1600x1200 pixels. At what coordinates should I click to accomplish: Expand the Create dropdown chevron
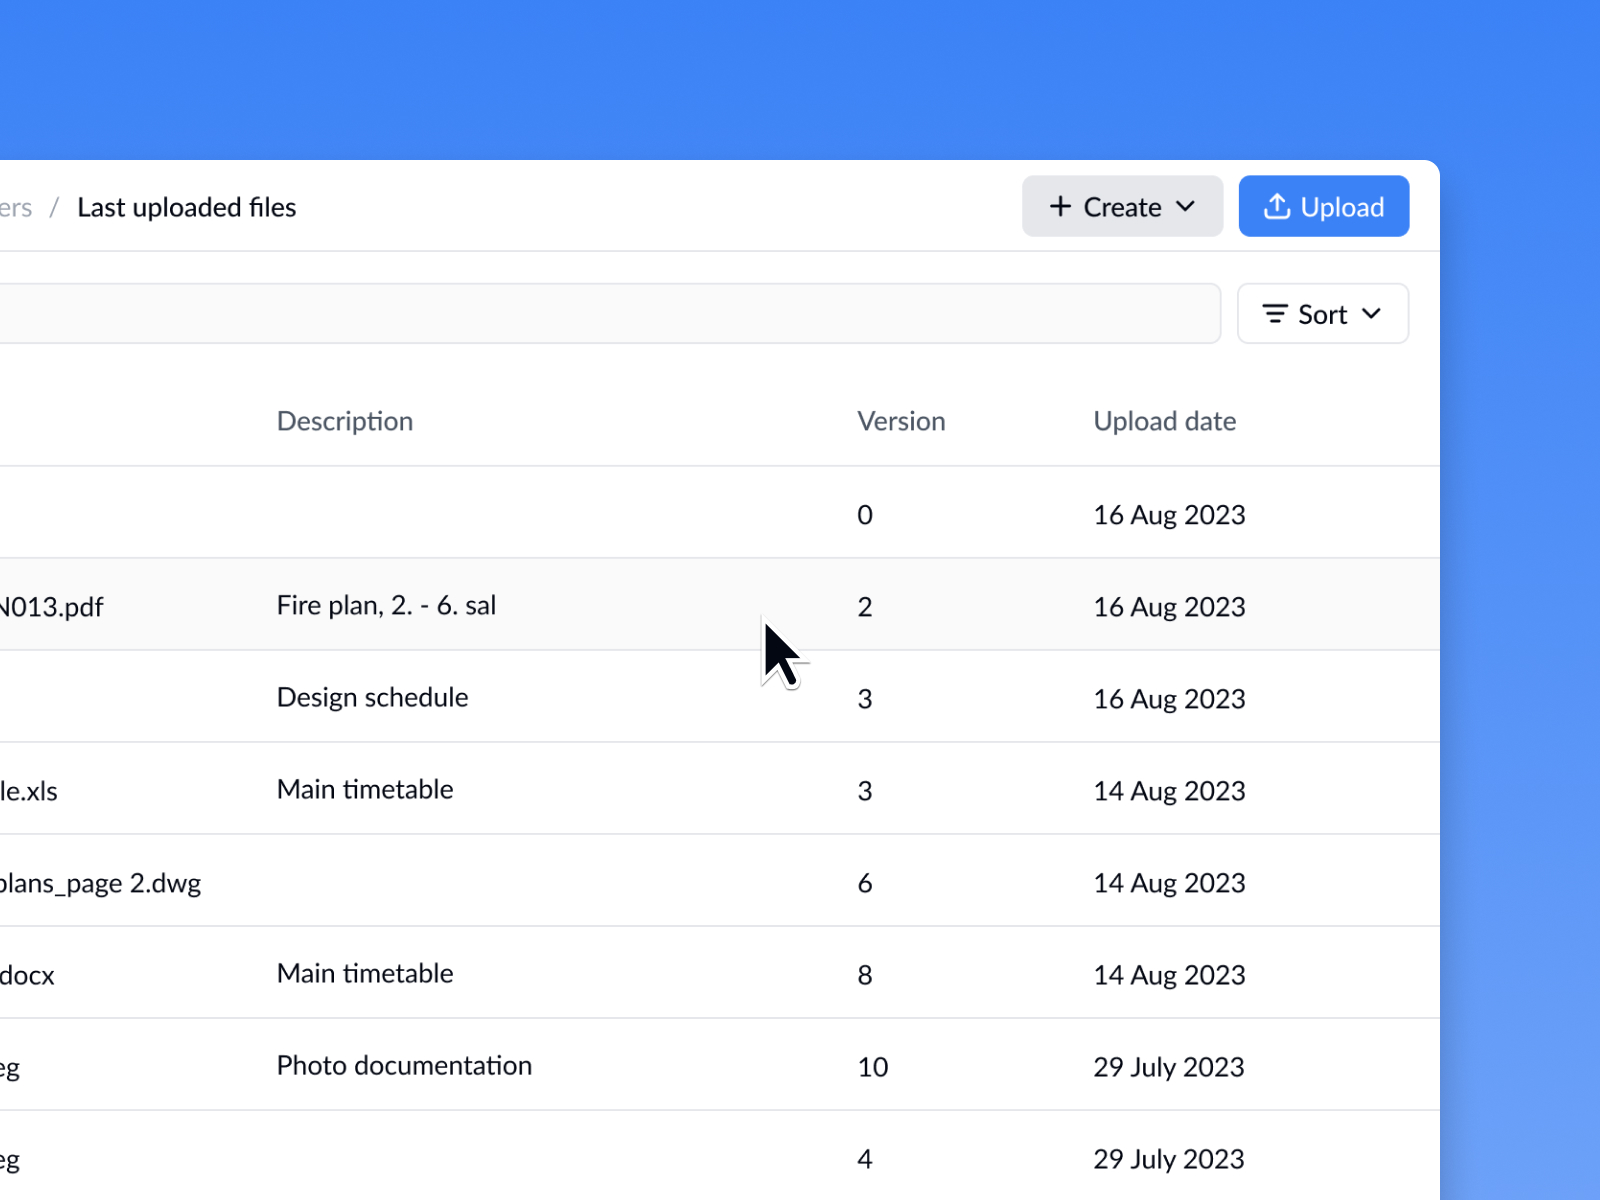point(1186,207)
